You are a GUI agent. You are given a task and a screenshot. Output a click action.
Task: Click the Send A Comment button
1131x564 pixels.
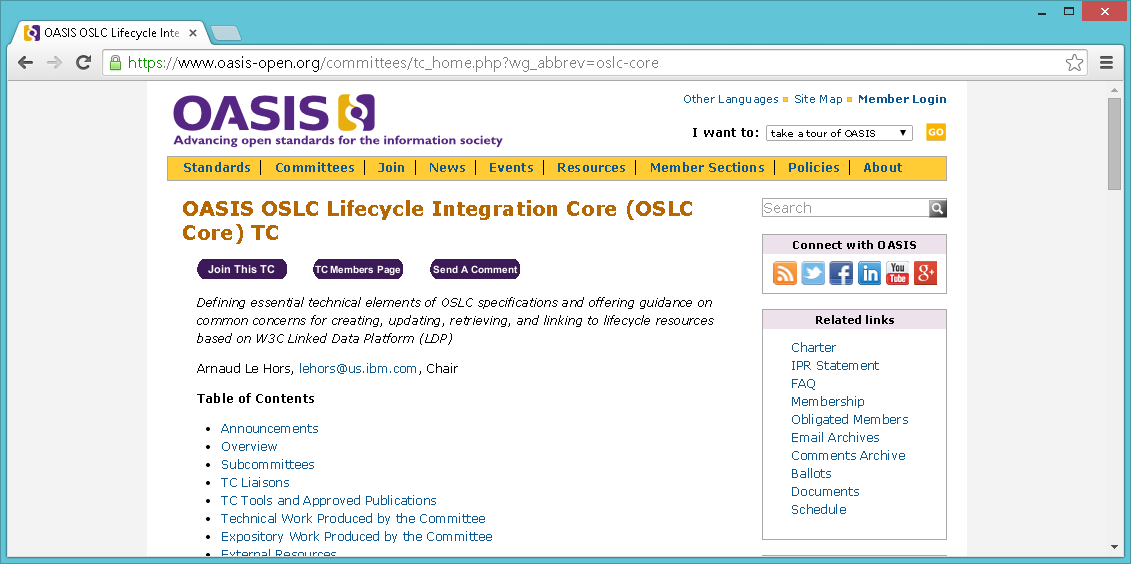(x=475, y=269)
